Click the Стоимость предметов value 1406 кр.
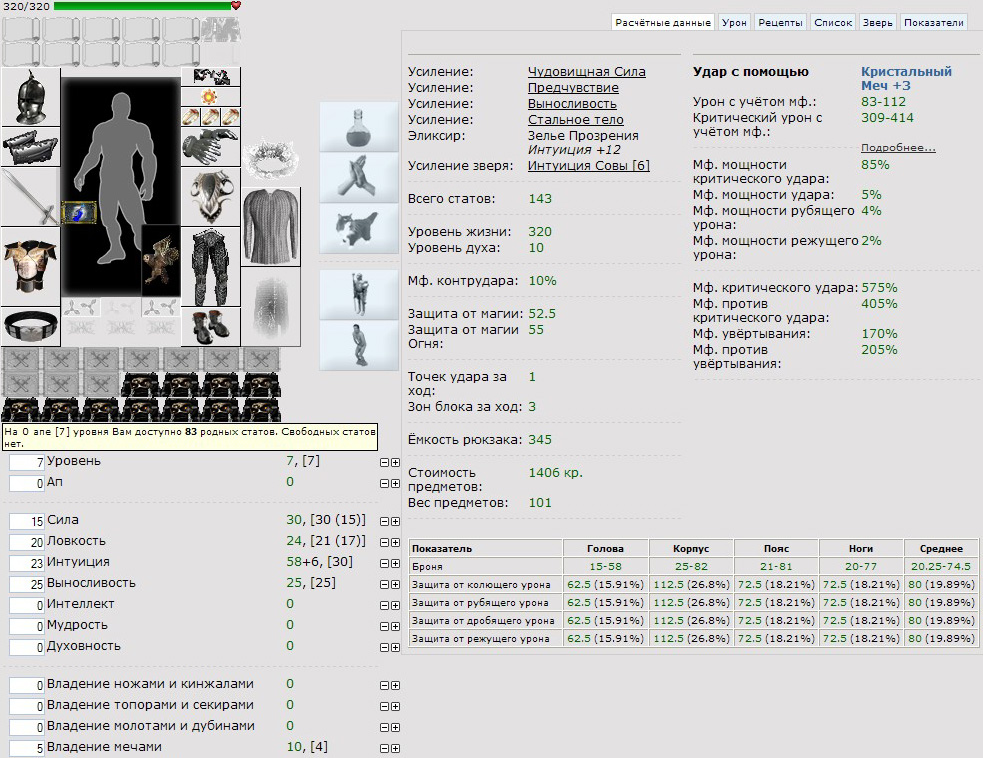Image resolution: width=983 pixels, height=758 pixels. point(555,473)
